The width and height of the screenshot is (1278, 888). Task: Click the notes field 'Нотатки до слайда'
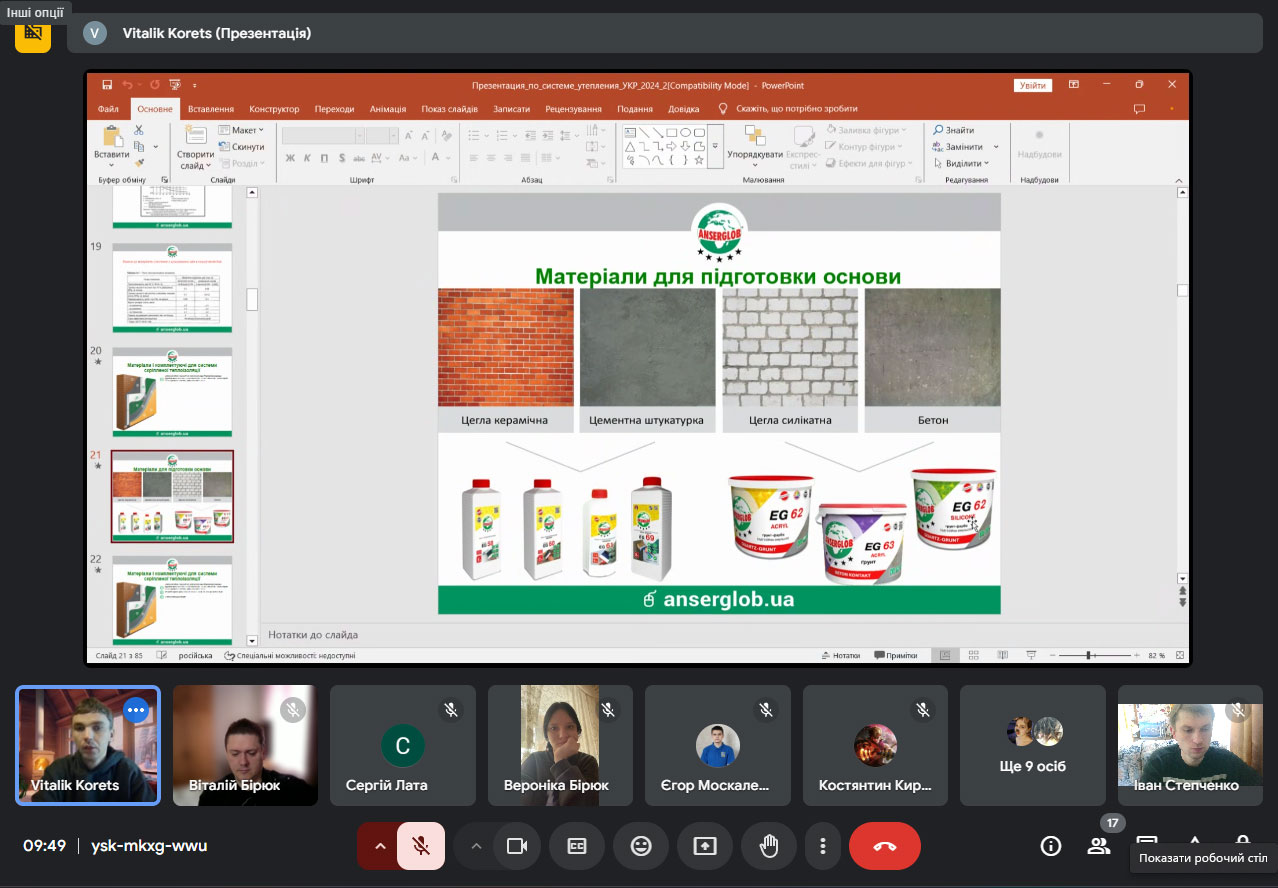[314, 634]
